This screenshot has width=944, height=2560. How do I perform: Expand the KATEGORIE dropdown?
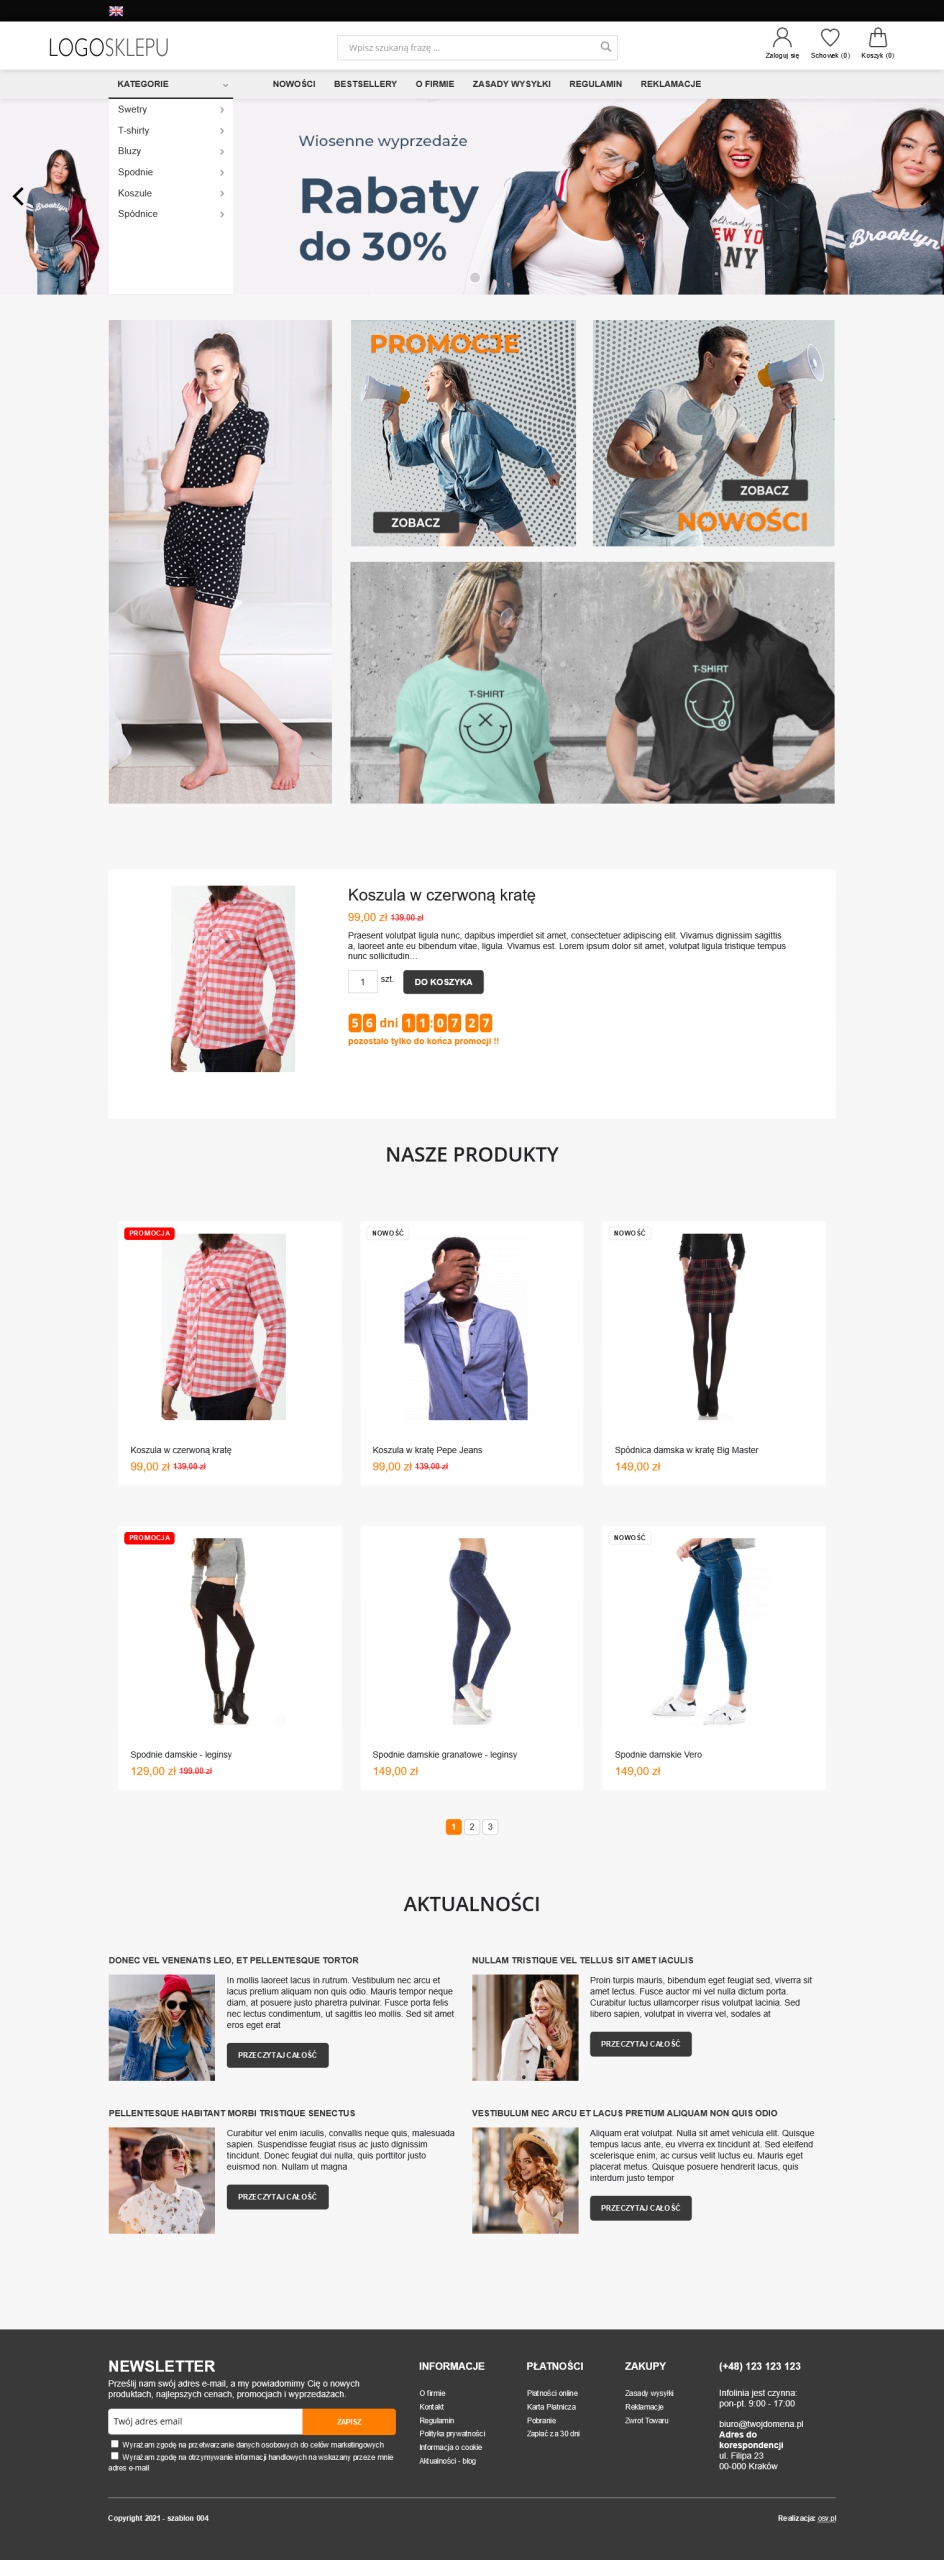tap(171, 84)
